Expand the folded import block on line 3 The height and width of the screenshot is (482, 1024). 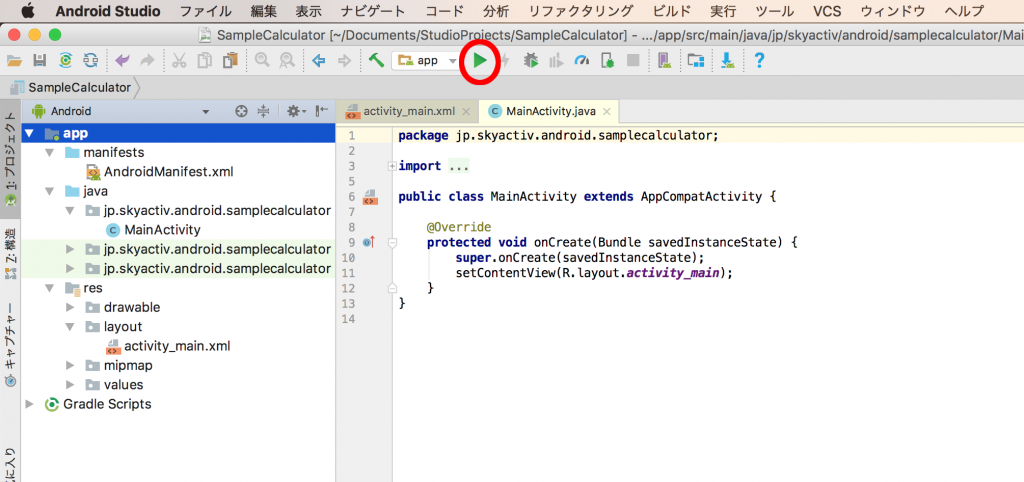click(x=392, y=166)
